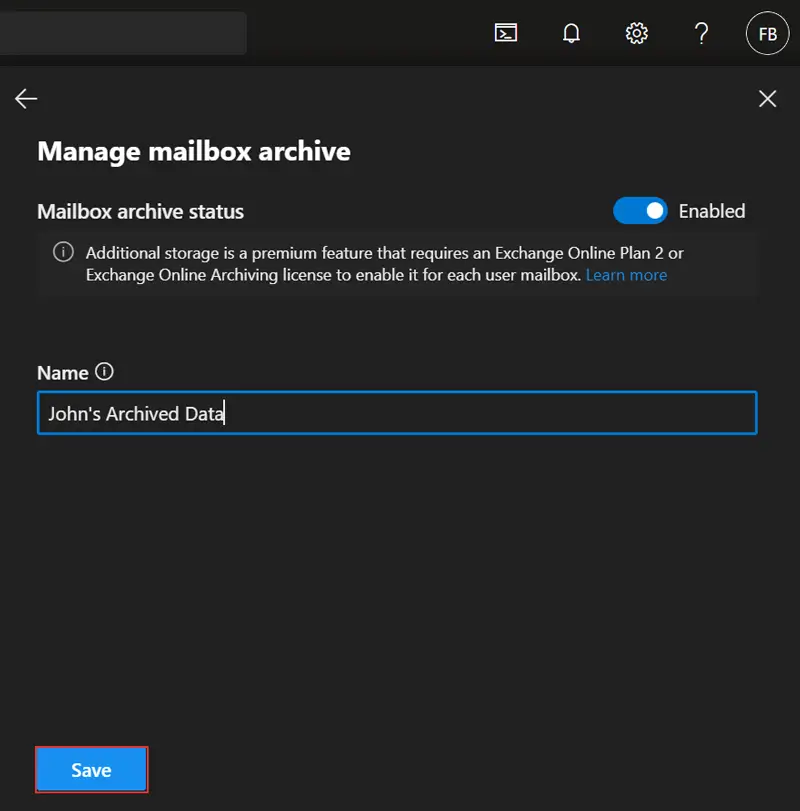800x811 pixels.
Task: Close the Manage mailbox archive panel
Action: [x=767, y=98]
